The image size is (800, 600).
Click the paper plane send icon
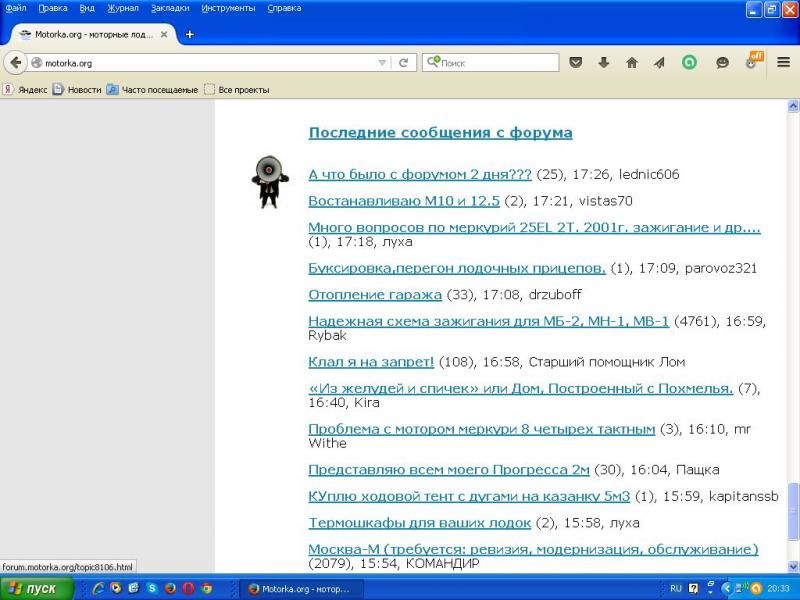click(659, 62)
